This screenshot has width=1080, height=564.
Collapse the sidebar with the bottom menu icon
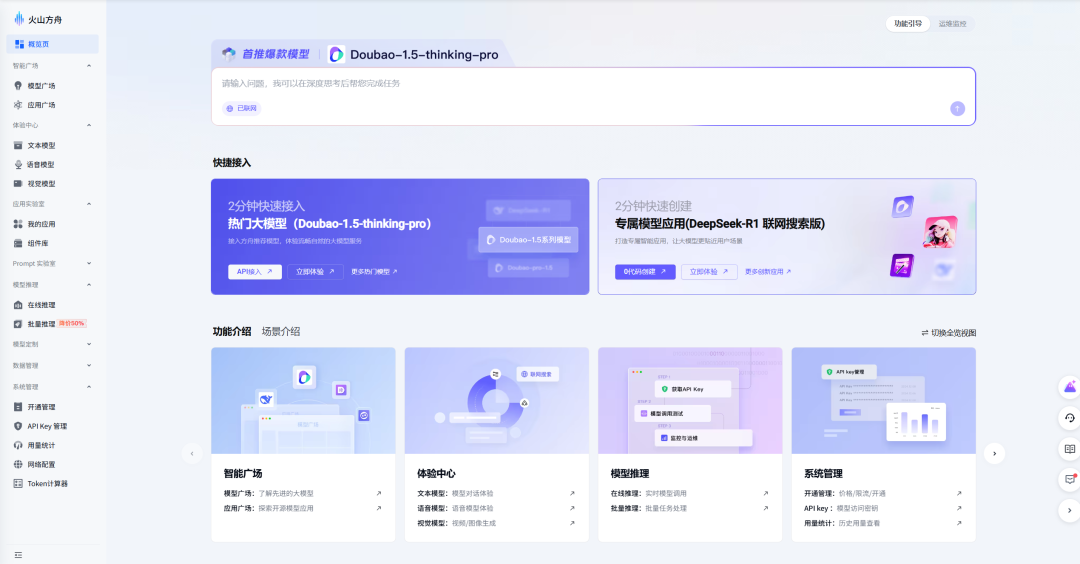point(18,555)
